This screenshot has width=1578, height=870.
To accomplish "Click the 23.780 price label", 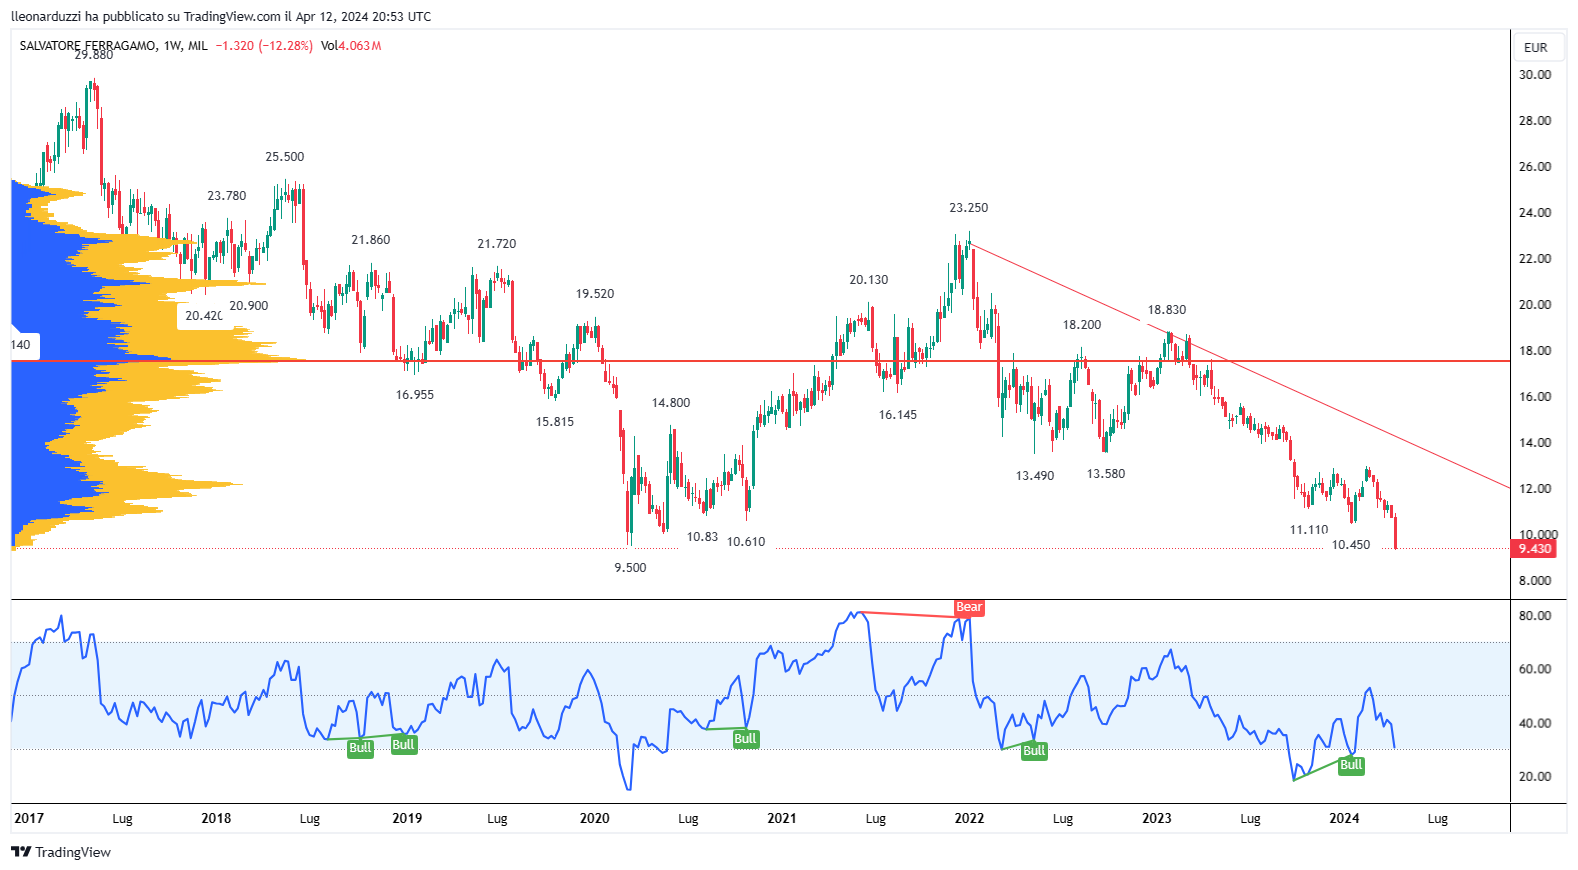I will click(x=227, y=196).
